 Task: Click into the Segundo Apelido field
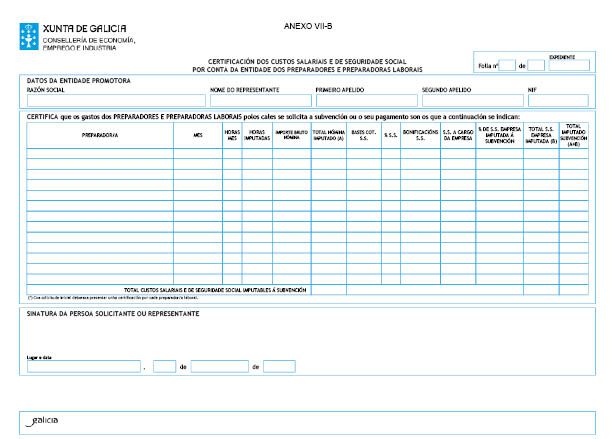(x=472, y=101)
